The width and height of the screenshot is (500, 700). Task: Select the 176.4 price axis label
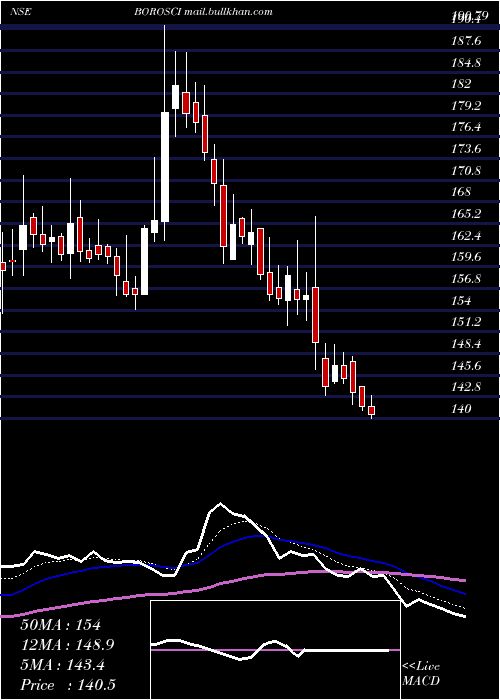tap(466, 127)
